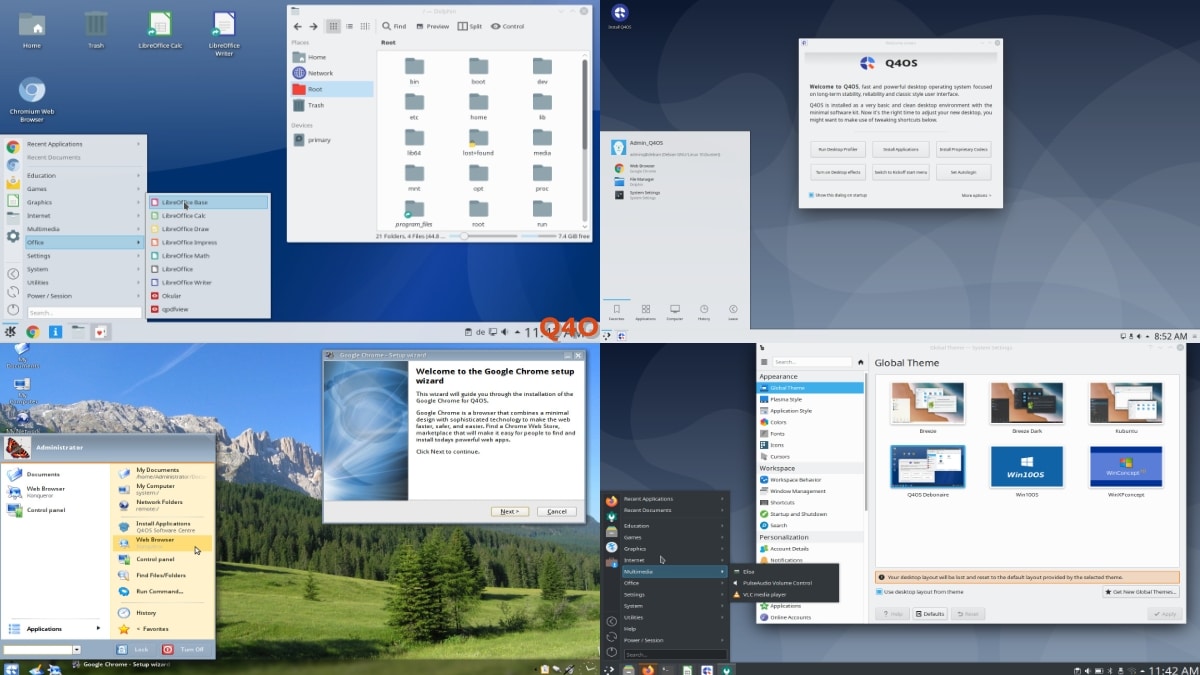This screenshot has height=675, width=1200.
Task: Expand Graphics submenu in light application menu
Action: 84,202
